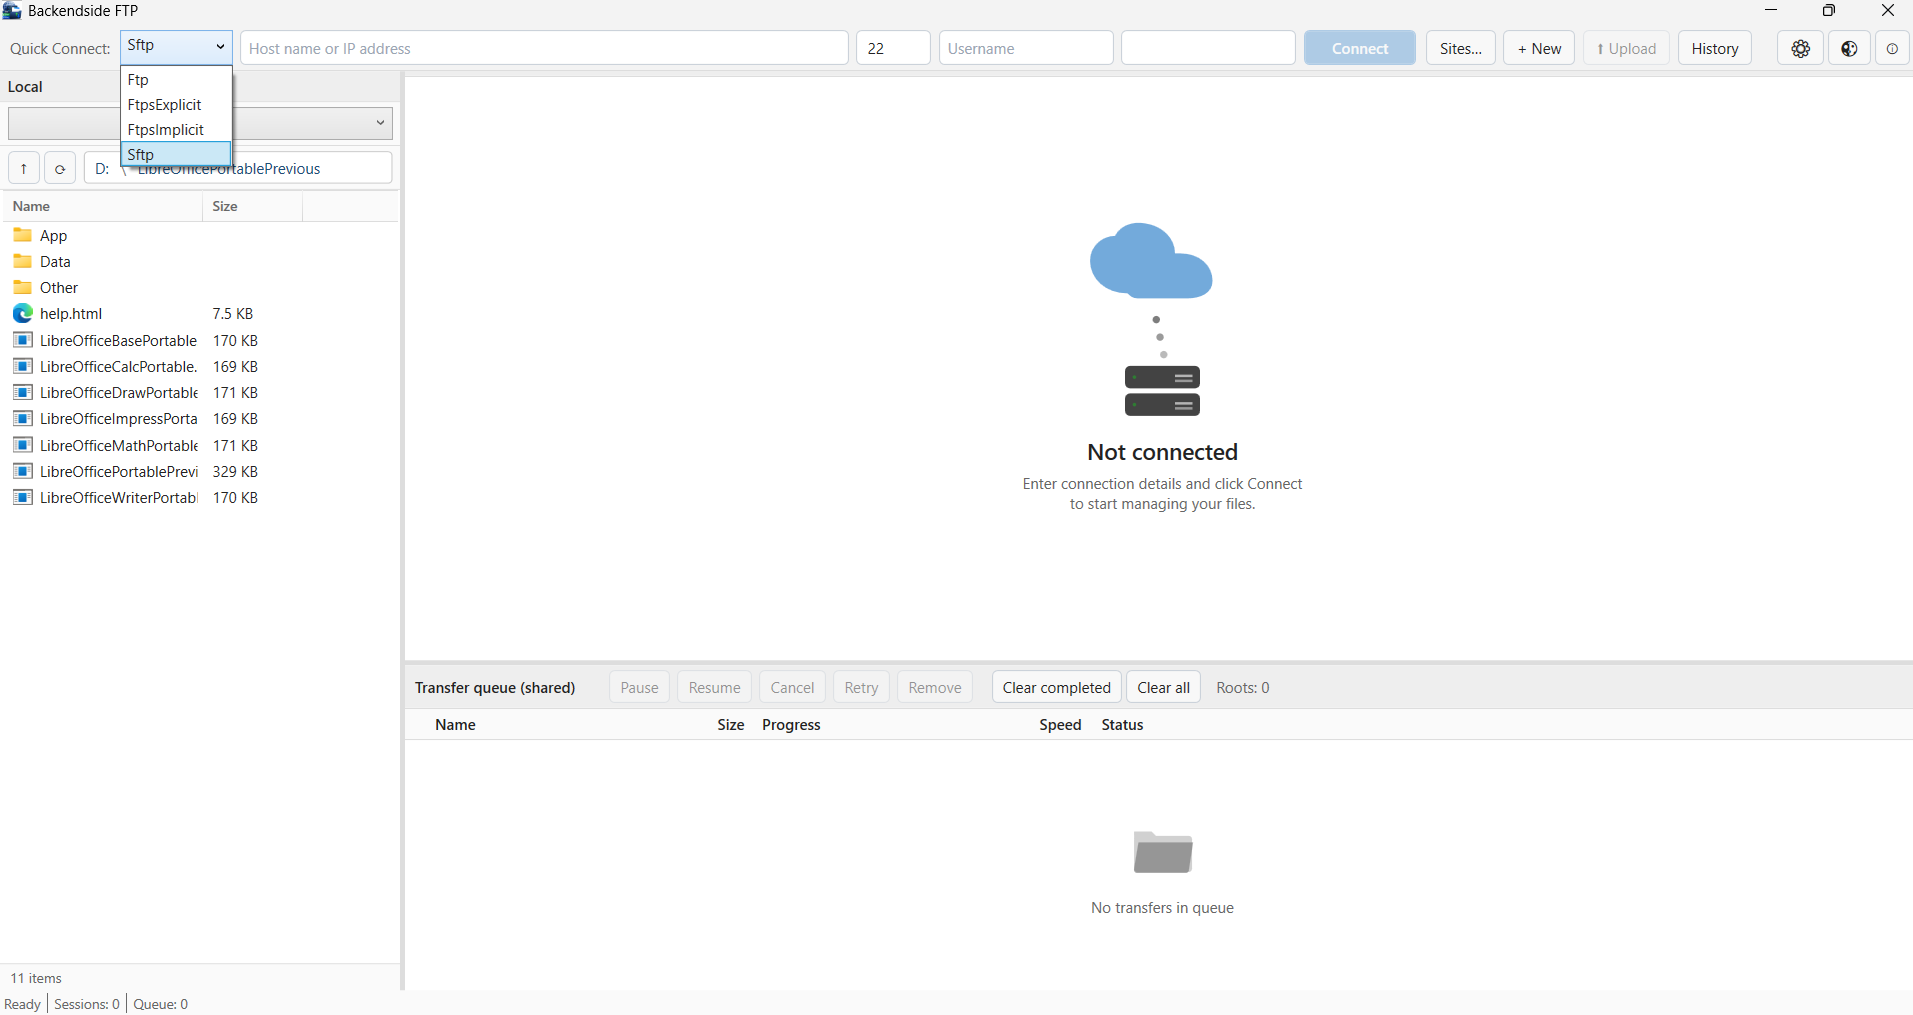Go up one folder in Local pane
This screenshot has height=1015, width=1913.
[24, 168]
